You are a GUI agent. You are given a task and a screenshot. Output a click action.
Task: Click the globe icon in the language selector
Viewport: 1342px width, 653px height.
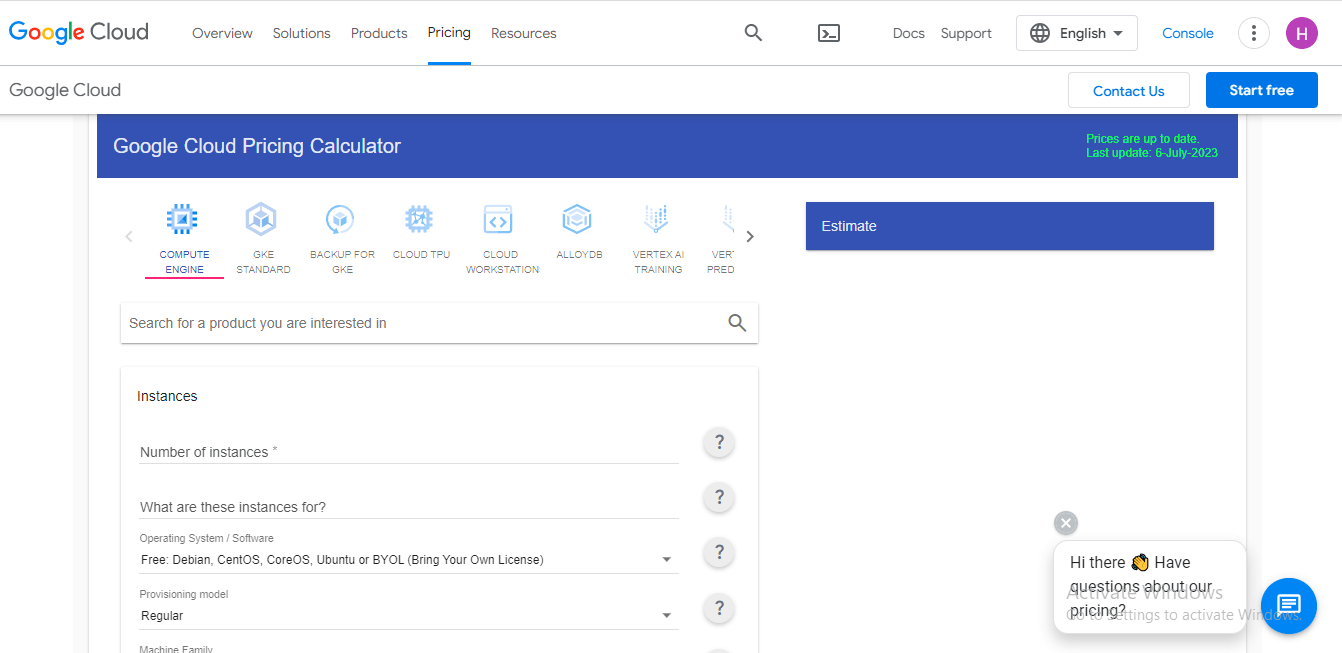(x=1040, y=33)
